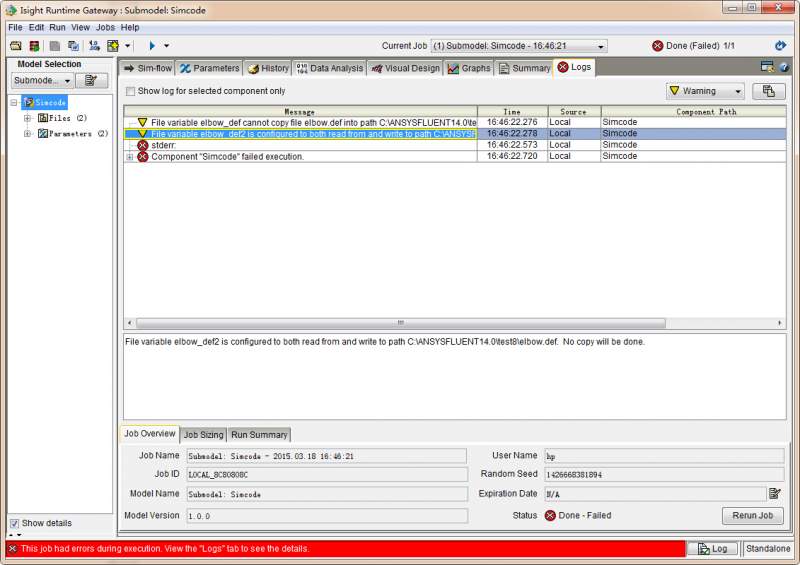The height and width of the screenshot is (565, 800).
Task: Switch to the Data Analysis tab
Action: 330,68
